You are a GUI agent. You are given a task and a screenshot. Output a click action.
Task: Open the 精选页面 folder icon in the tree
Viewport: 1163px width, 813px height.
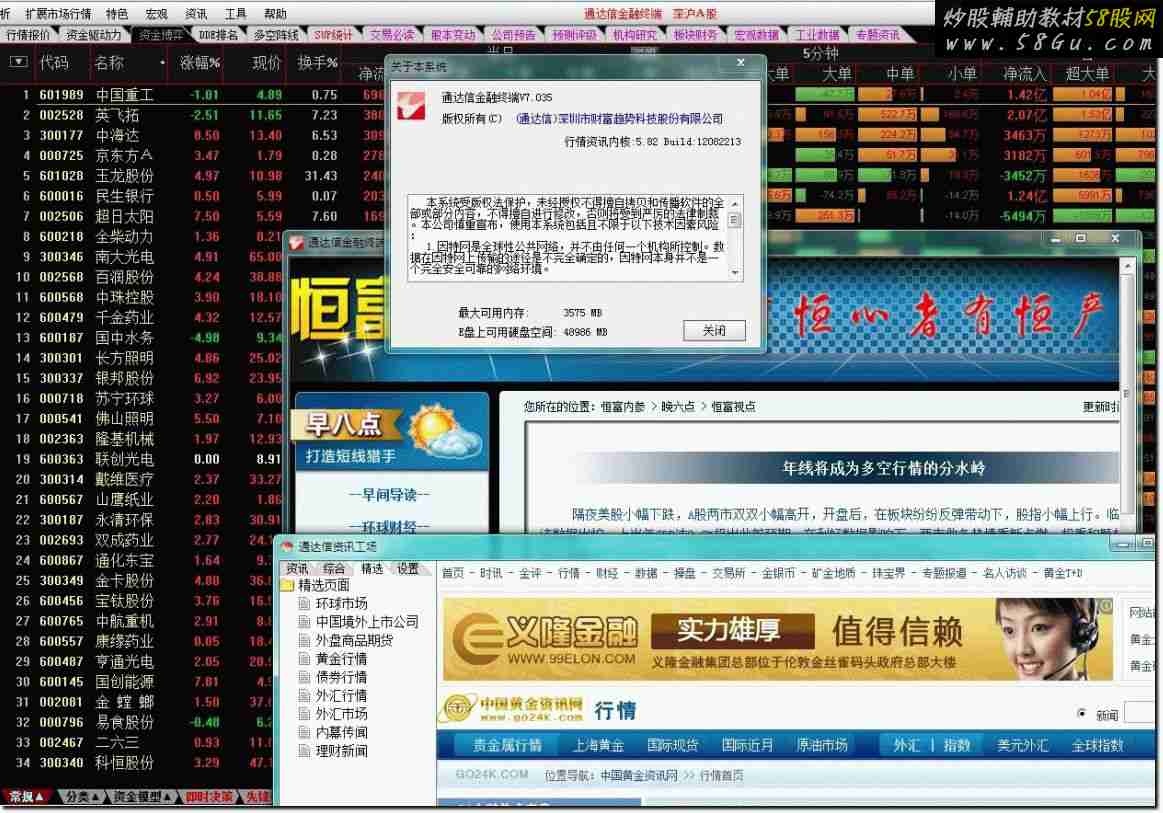coord(288,585)
